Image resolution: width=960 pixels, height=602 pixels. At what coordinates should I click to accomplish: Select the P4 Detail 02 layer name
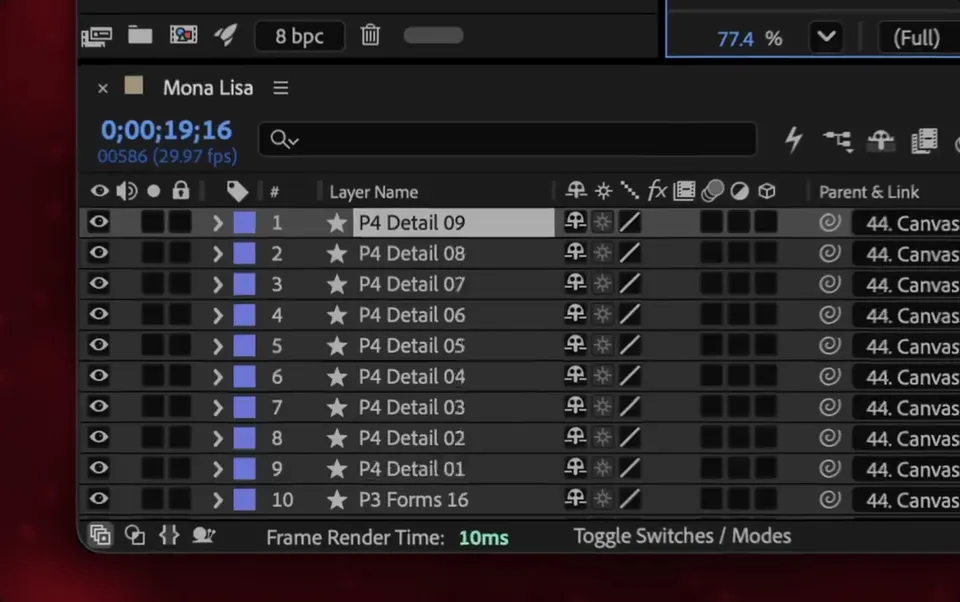pos(411,438)
